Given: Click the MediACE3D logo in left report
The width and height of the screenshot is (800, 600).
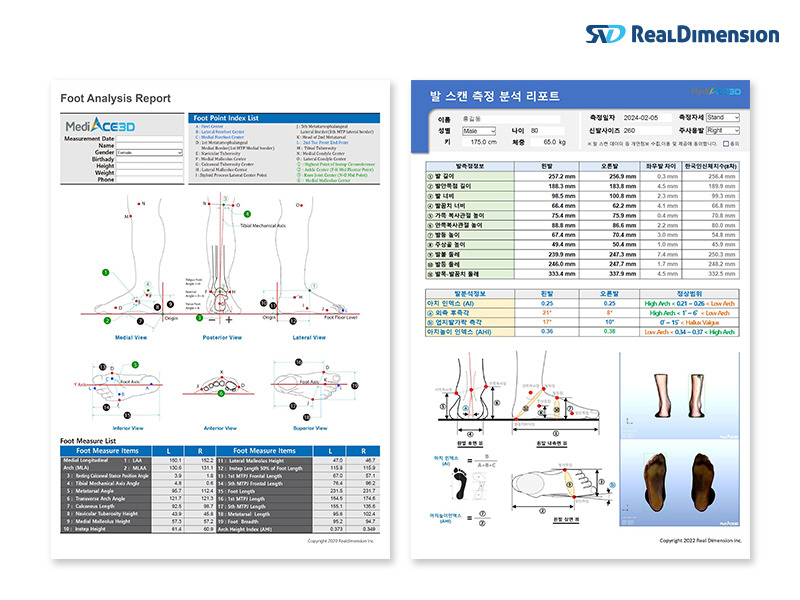Looking at the screenshot, I should point(99,127).
